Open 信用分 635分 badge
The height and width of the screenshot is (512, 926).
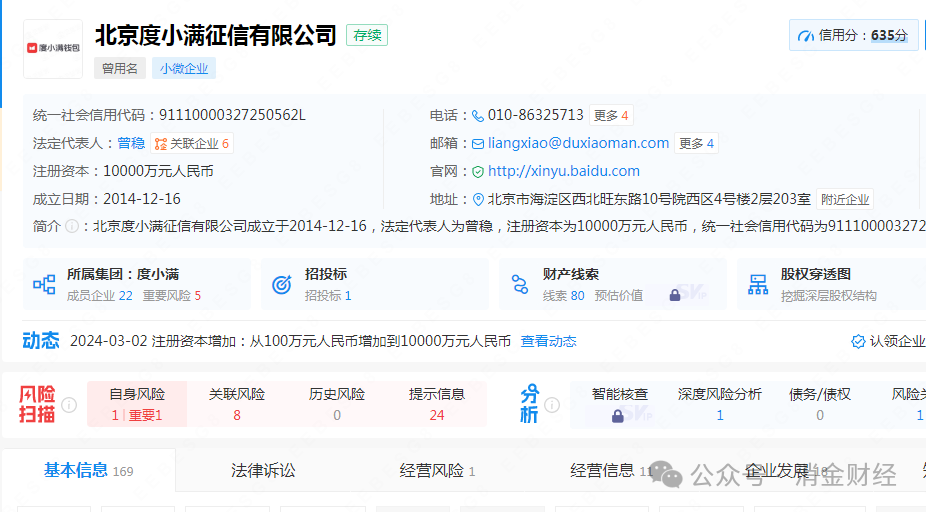pos(853,35)
